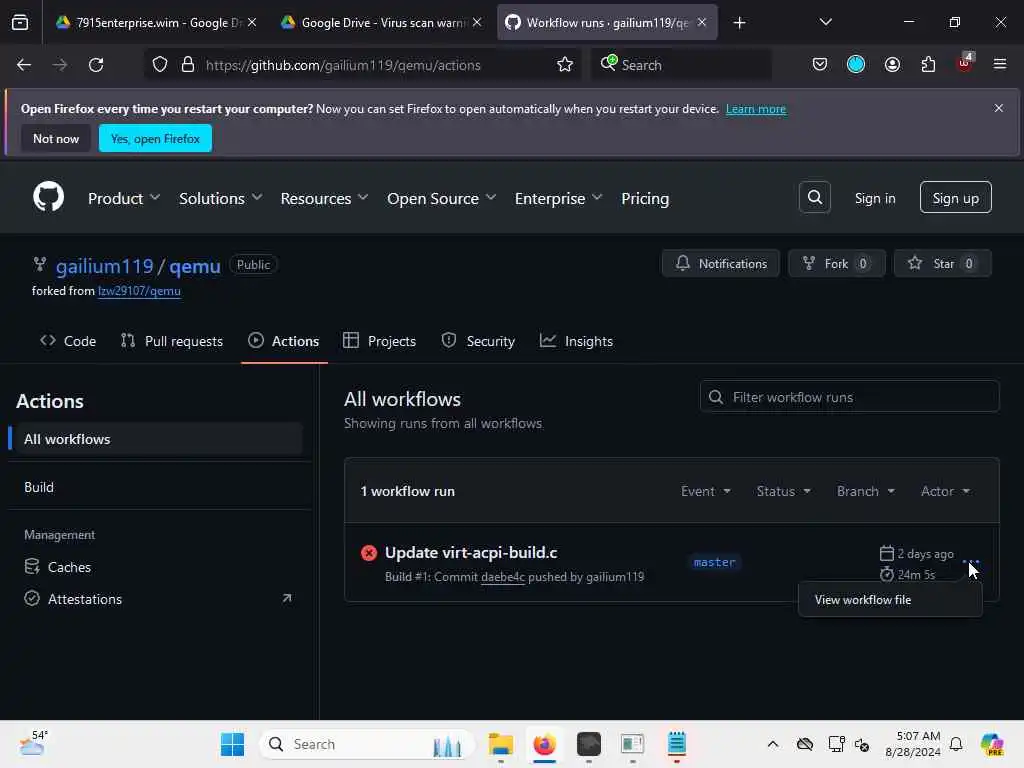Viewport: 1024px width, 768px height.
Task: Open Firefox View icon in tab strip
Action: [x=20, y=22]
